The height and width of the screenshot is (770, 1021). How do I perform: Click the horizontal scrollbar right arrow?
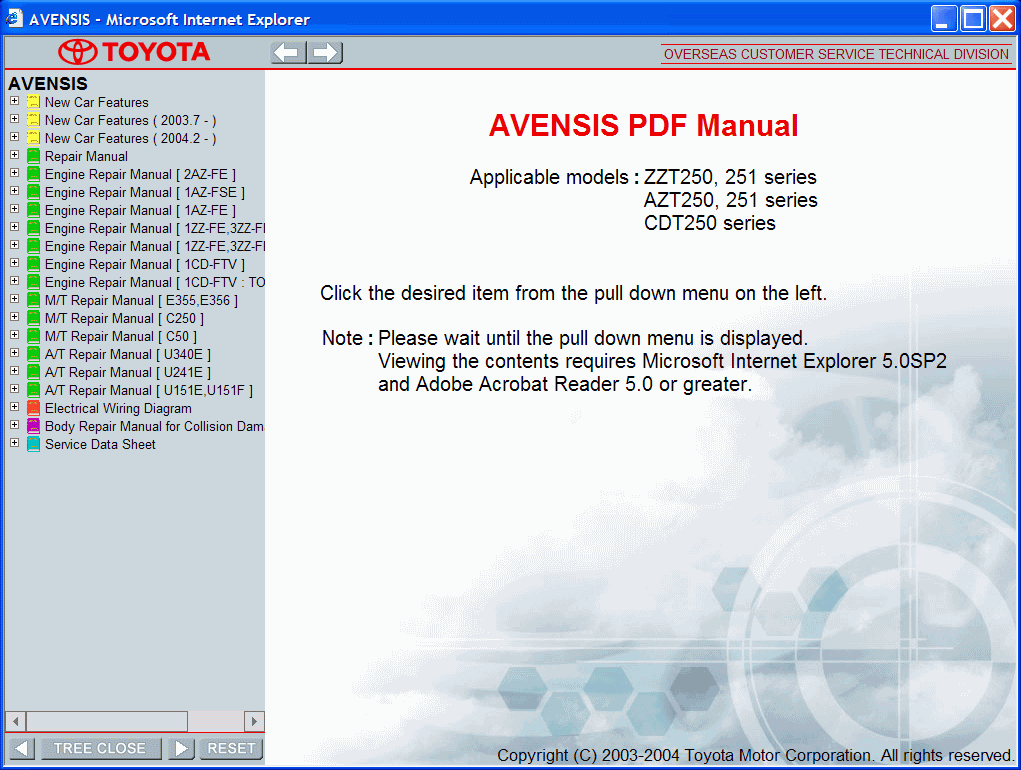coord(254,721)
